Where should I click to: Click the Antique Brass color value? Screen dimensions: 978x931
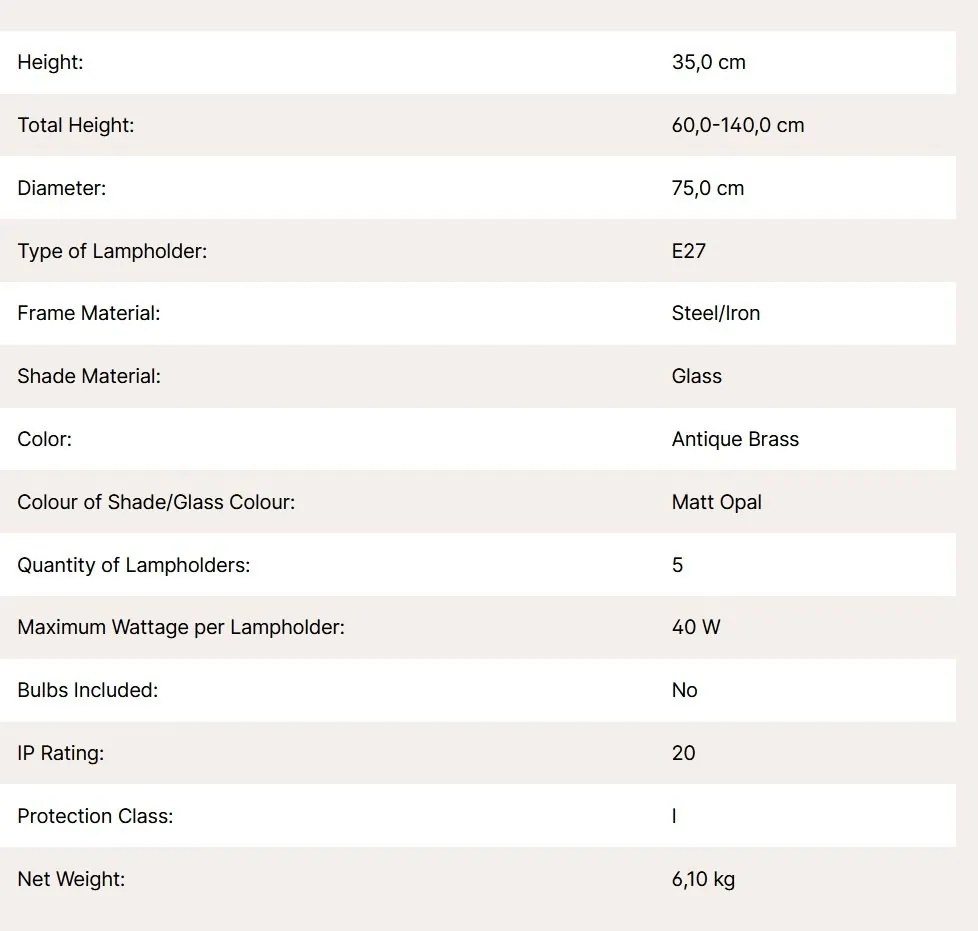pyautogui.click(x=735, y=439)
